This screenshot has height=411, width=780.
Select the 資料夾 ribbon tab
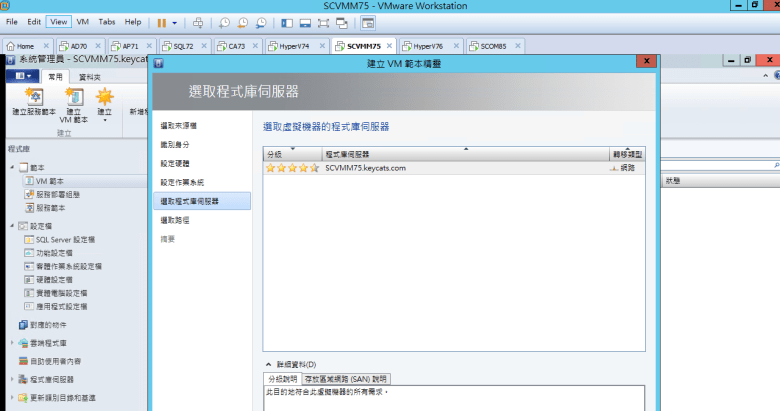tap(90, 76)
